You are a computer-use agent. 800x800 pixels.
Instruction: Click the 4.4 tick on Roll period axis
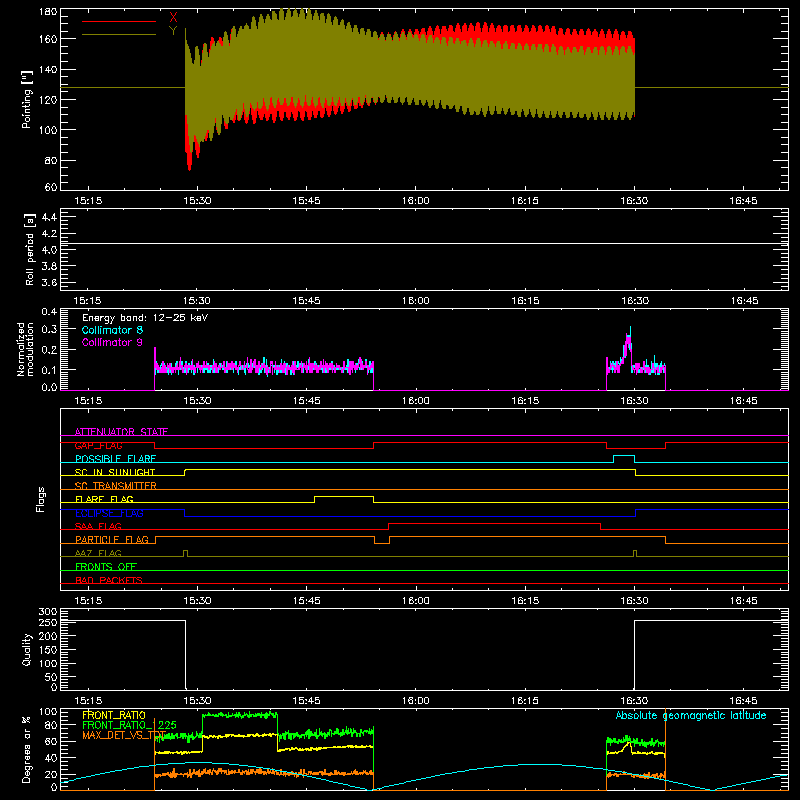tap(49, 217)
